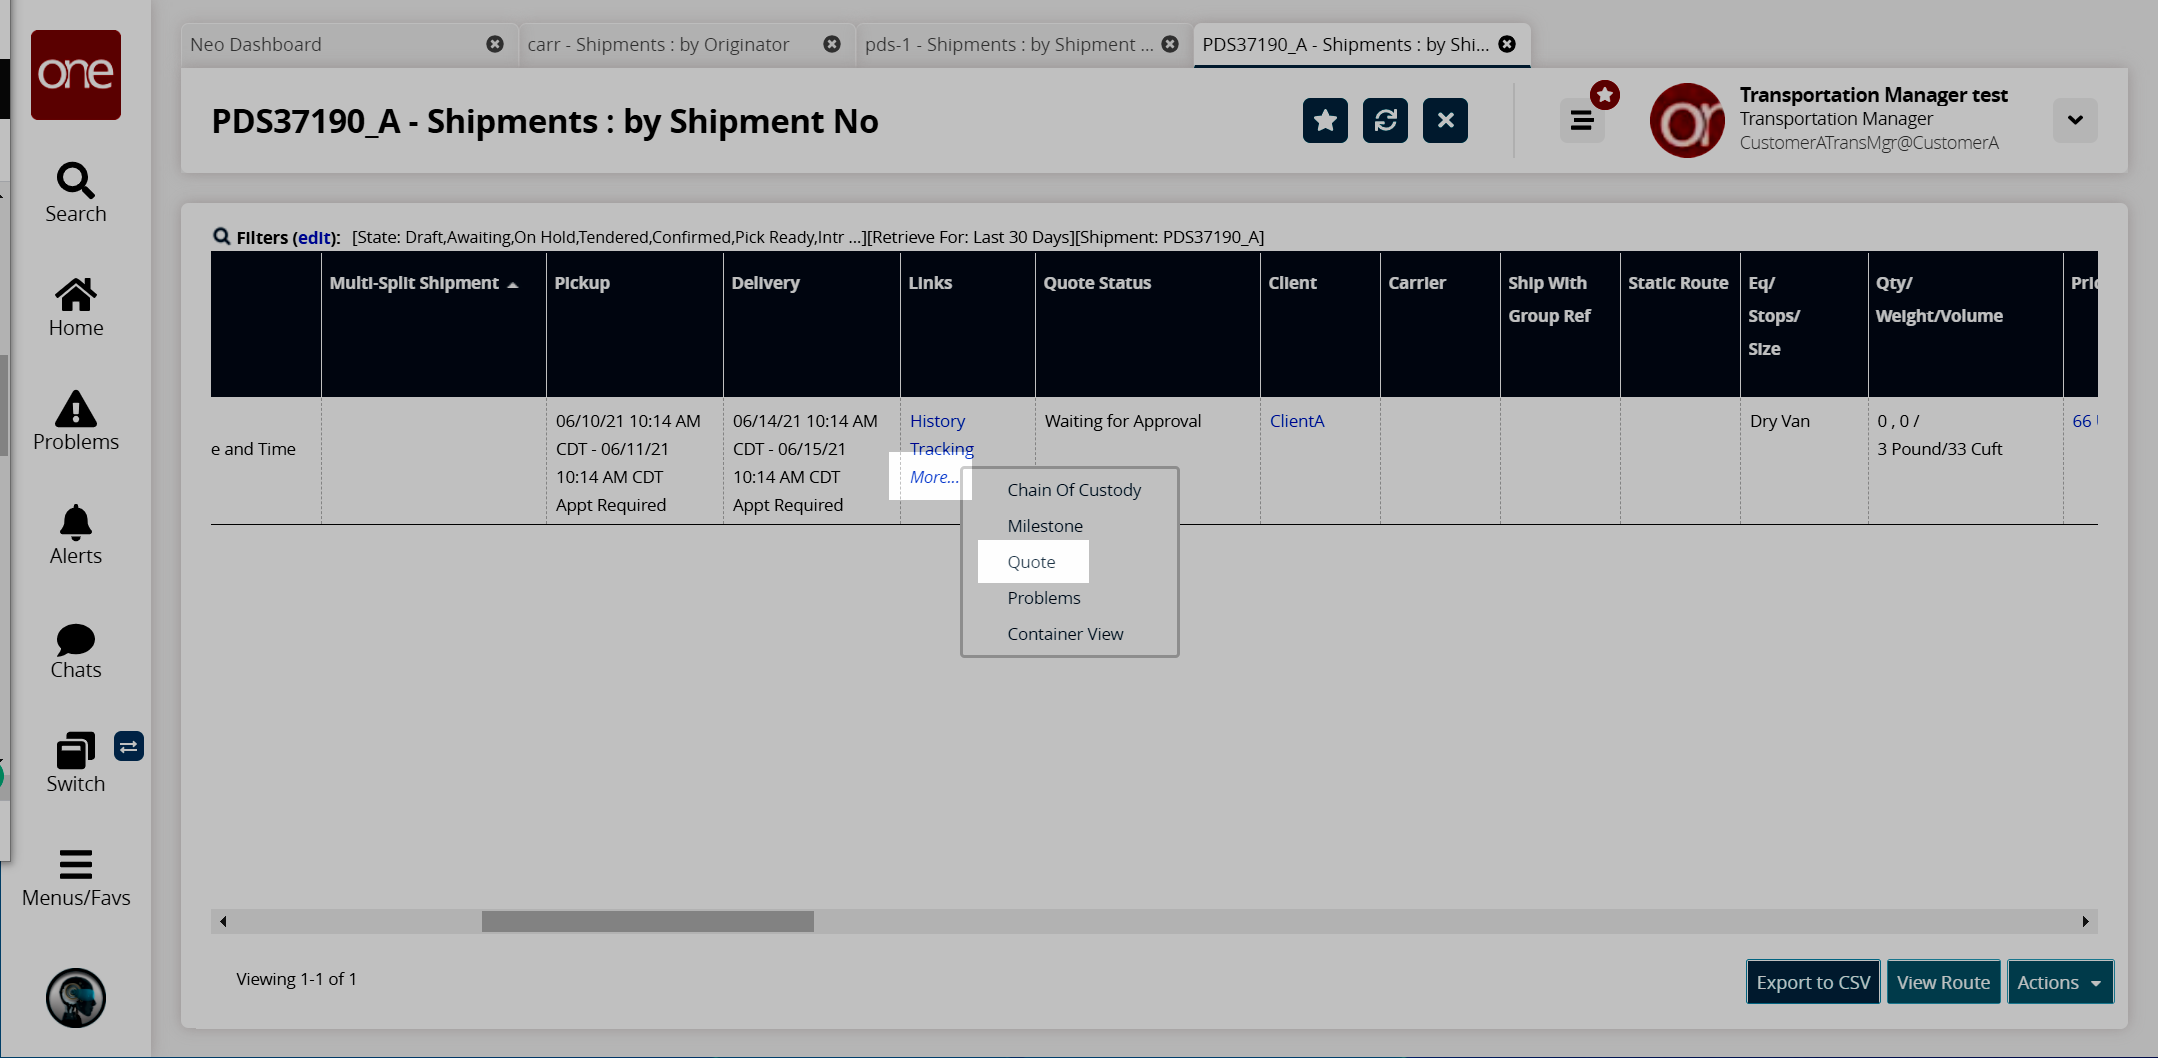Go to Home in the sidebar
Viewport: 2158px width, 1058px height.
pos(76,295)
